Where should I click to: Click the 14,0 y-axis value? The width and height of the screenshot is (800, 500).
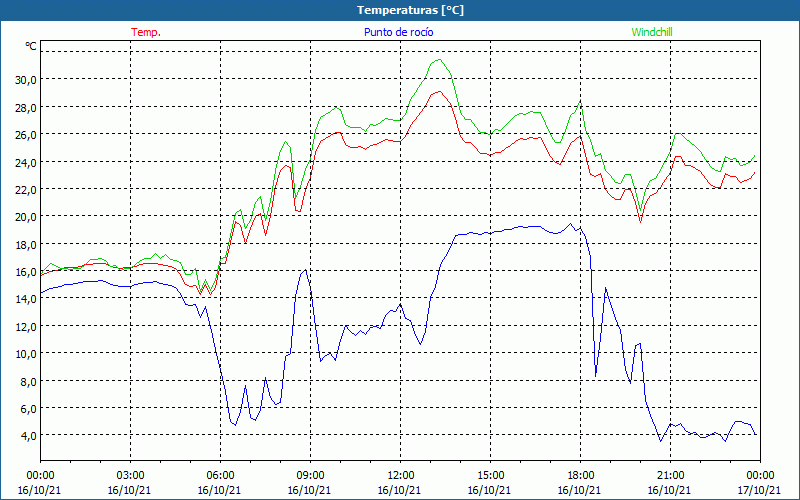click(x=26, y=299)
